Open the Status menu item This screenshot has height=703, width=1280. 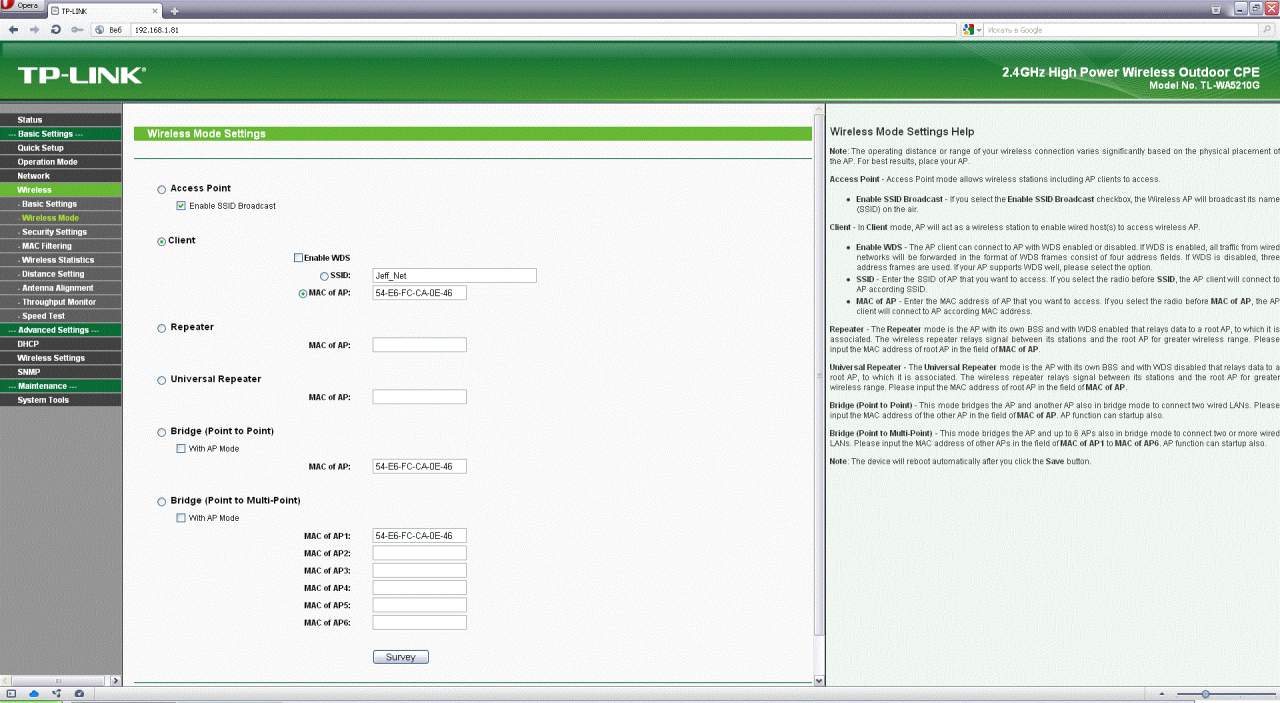coord(61,120)
